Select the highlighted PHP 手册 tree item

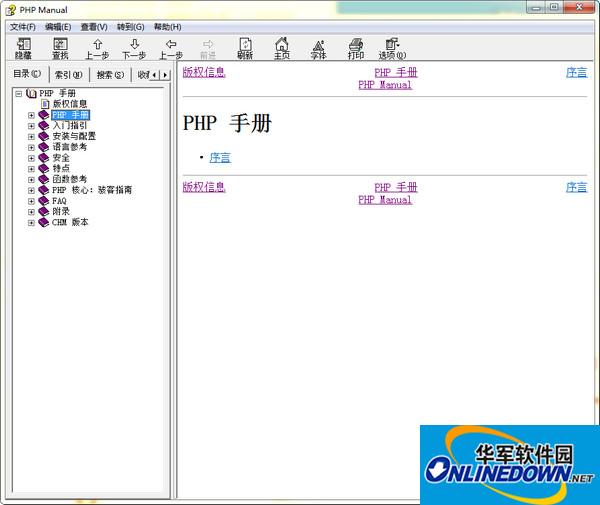(x=70, y=115)
